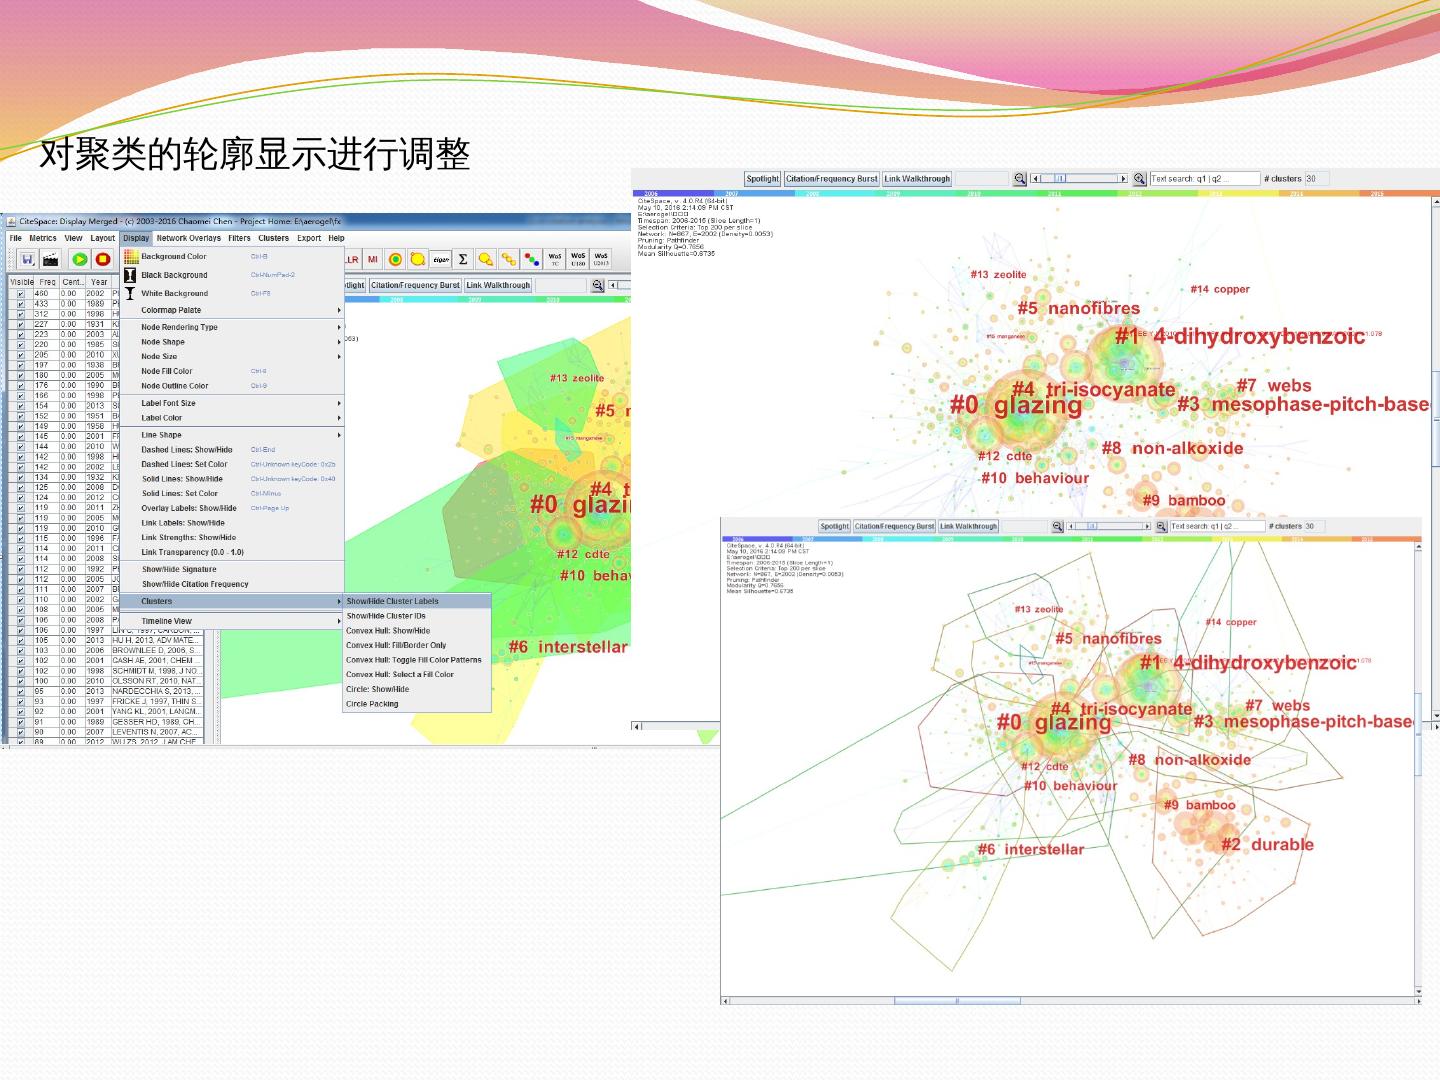Image resolution: width=1440 pixels, height=1080 pixels.
Task: Click the green play button in toolbar
Action: tap(80, 259)
